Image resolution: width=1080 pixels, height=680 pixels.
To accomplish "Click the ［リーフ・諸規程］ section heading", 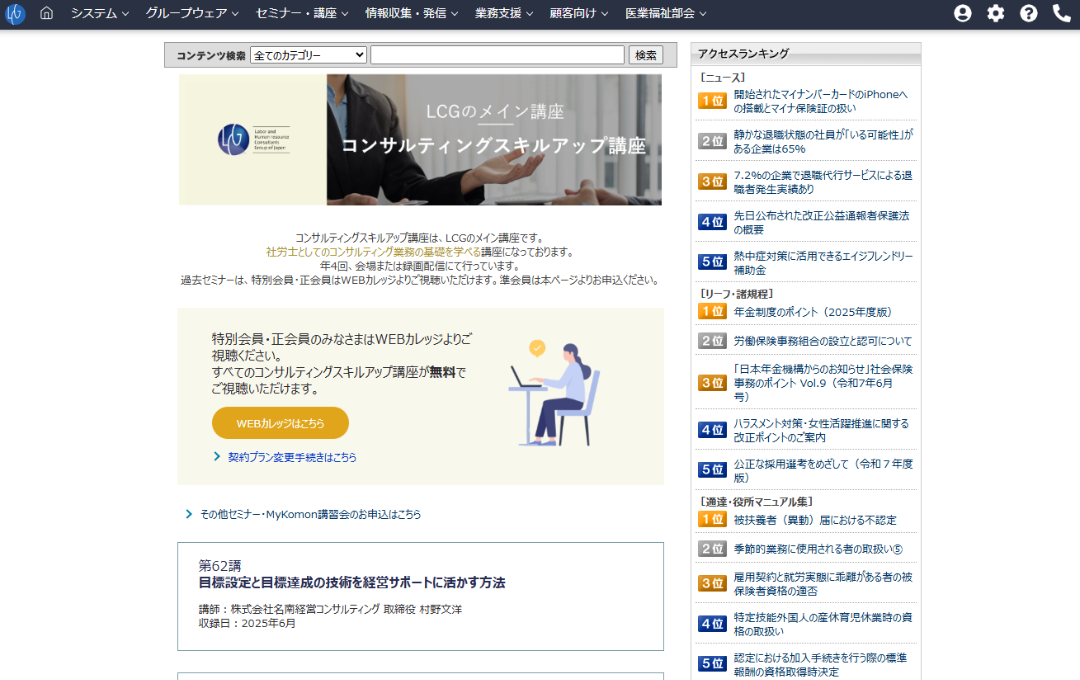I will [x=736, y=294].
